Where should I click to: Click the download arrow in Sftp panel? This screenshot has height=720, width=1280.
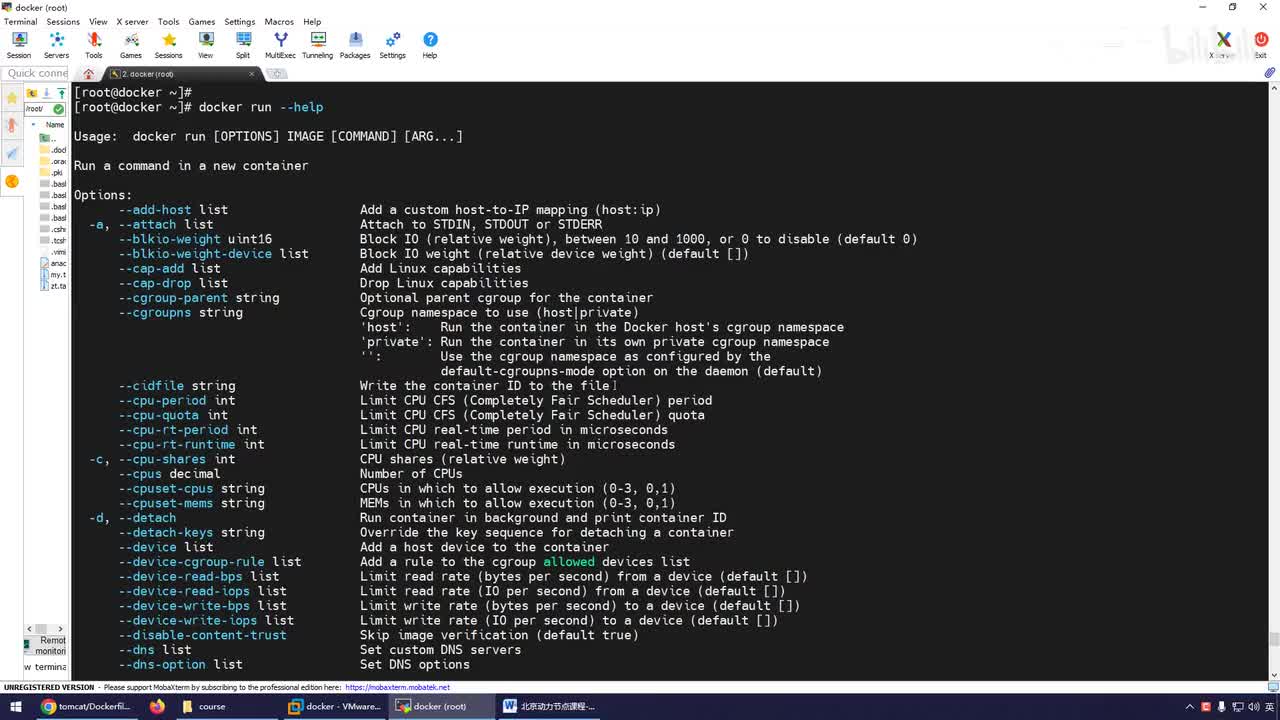pos(46,94)
